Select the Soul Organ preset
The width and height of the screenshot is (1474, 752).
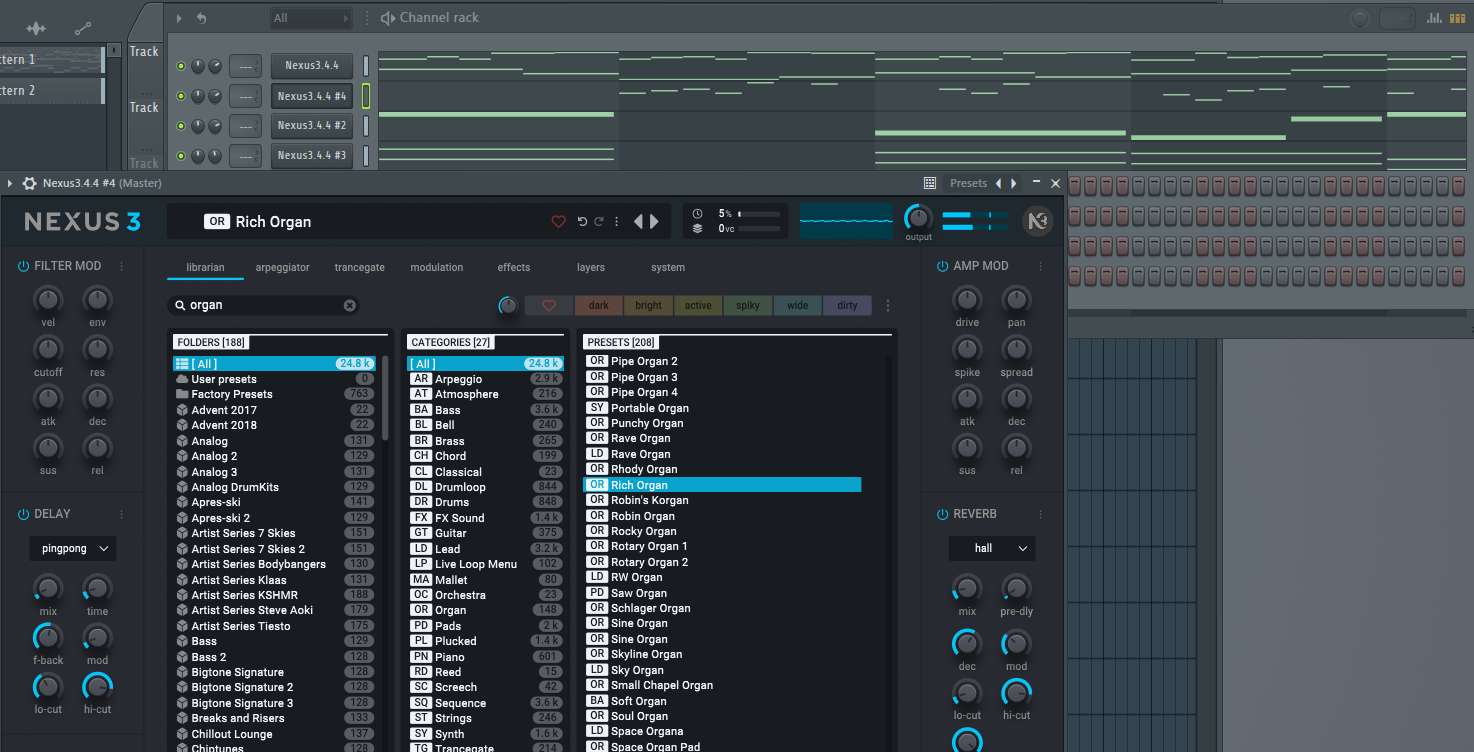639,716
